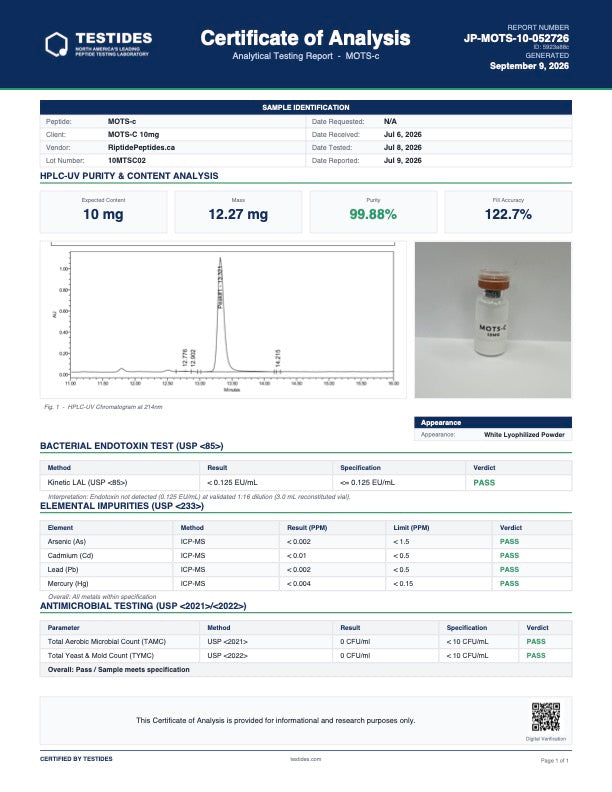612x792 pixels.
Task: Click Date Tested value Jul 8, 2026
Action: [x=402, y=147]
